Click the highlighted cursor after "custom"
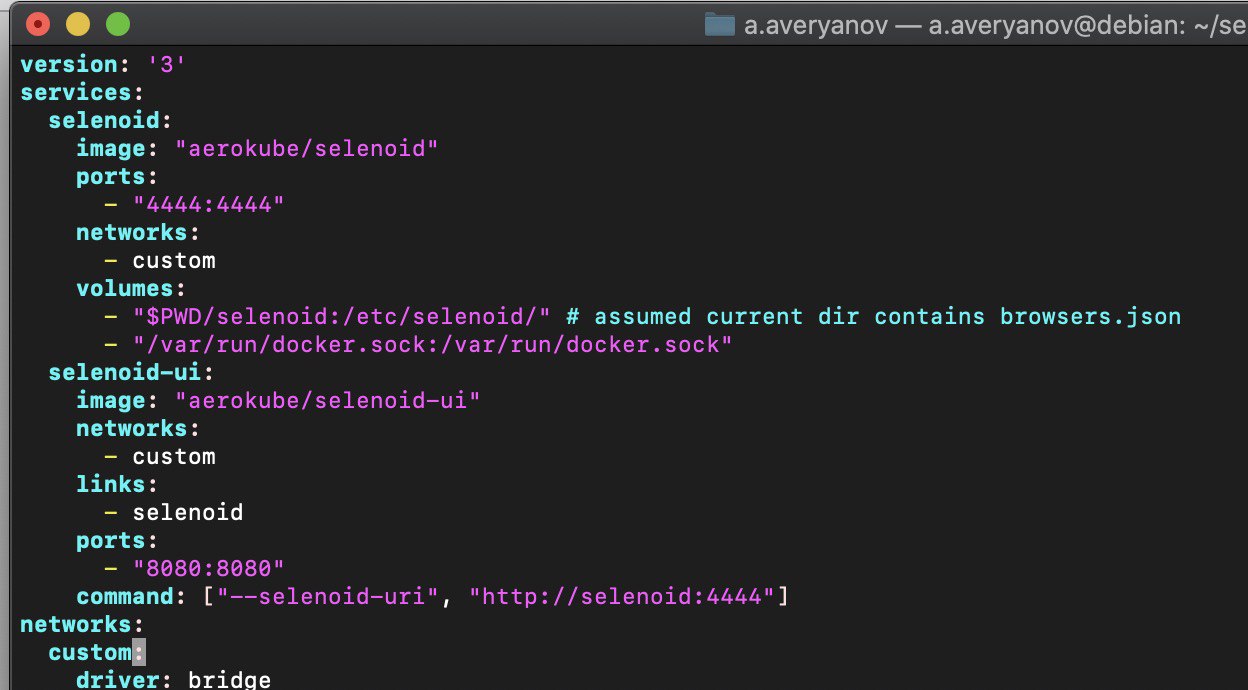 139,653
